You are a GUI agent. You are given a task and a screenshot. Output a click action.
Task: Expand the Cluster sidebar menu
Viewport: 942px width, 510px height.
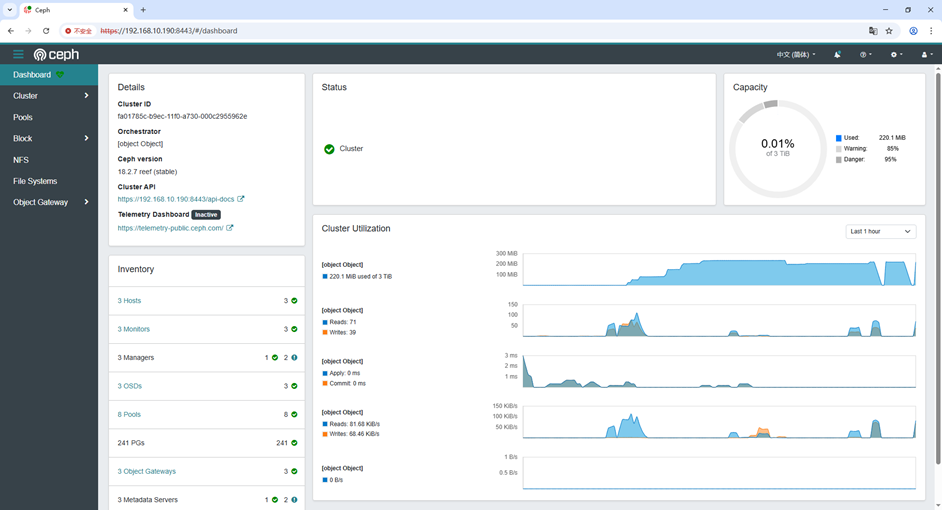[49, 96]
